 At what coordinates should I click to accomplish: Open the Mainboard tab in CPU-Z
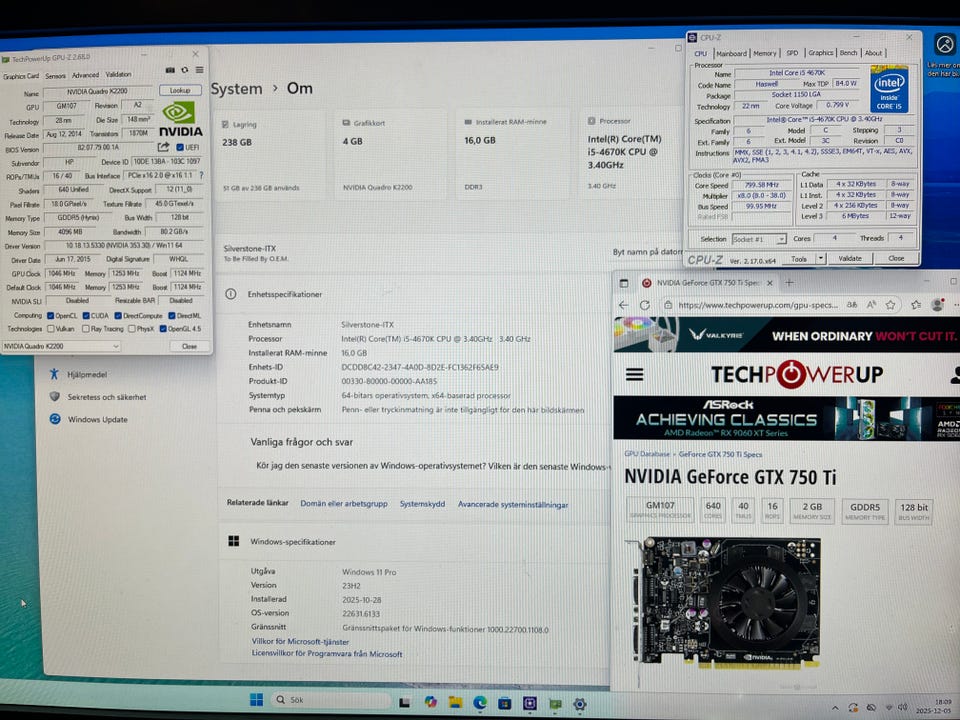[x=731, y=53]
